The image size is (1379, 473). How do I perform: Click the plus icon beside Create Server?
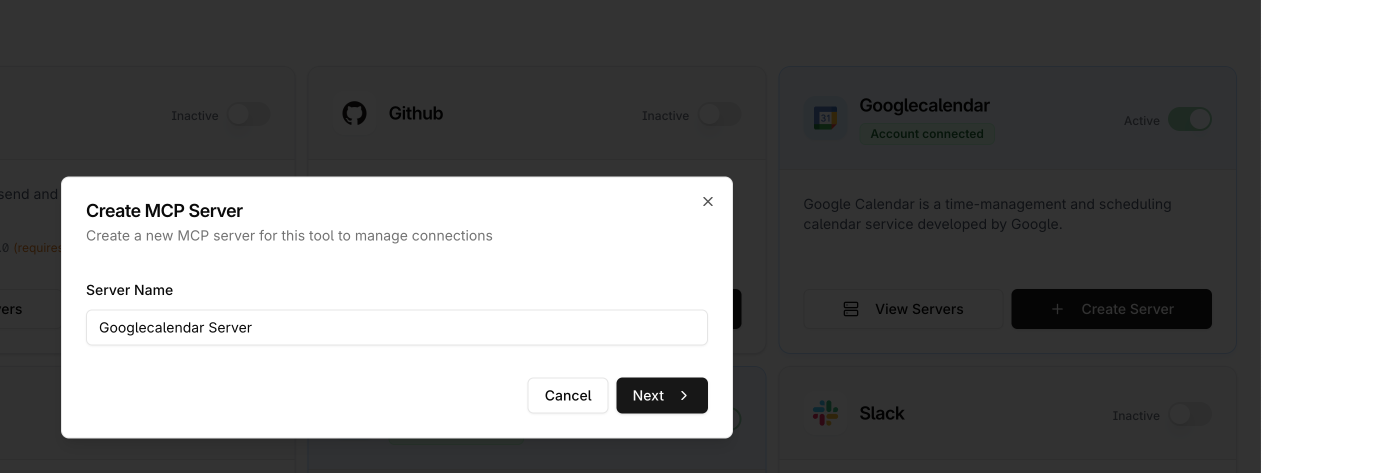pyautogui.click(x=1057, y=310)
